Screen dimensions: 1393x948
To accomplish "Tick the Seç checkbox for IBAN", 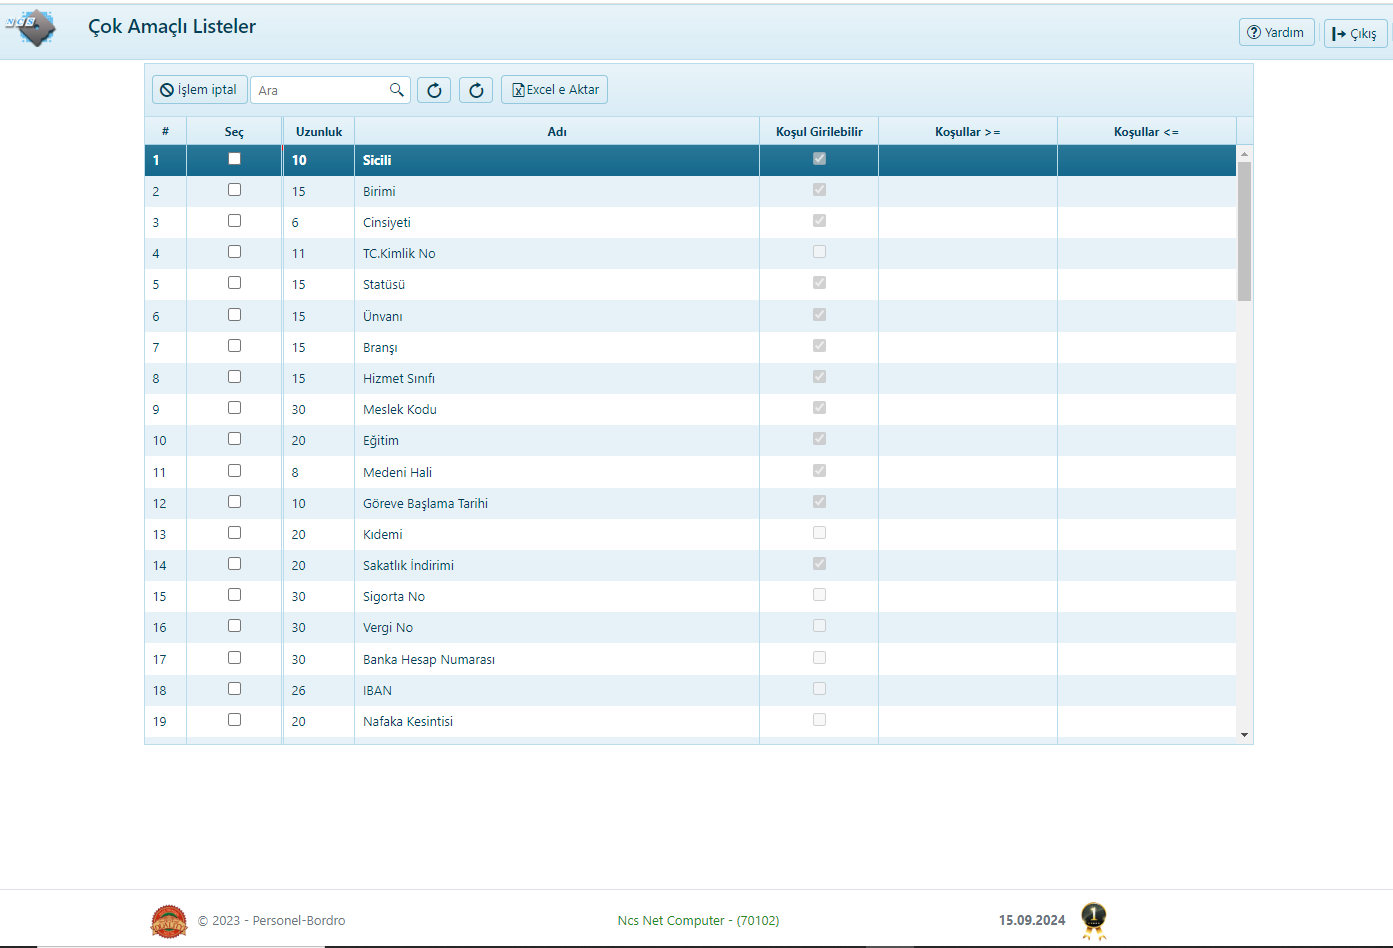I will coord(234,689).
